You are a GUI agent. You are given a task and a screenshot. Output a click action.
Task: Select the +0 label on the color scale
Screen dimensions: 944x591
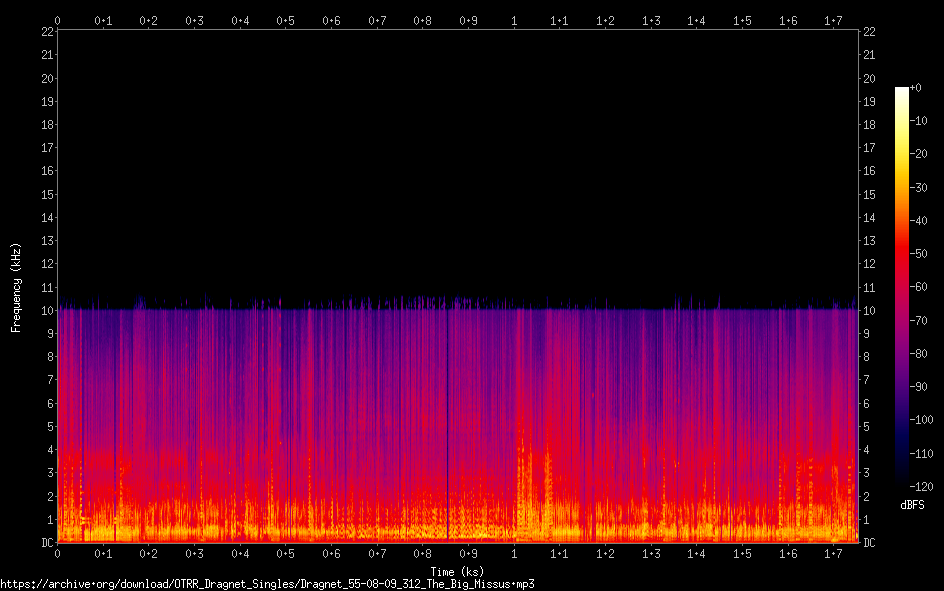pos(917,88)
